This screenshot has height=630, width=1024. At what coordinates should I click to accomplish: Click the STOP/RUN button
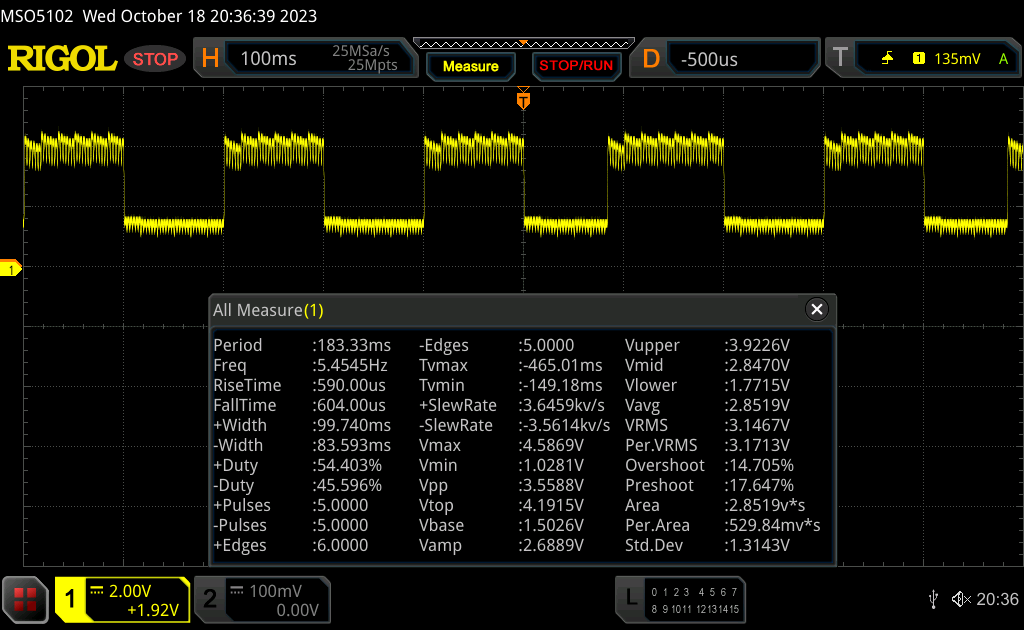576,66
